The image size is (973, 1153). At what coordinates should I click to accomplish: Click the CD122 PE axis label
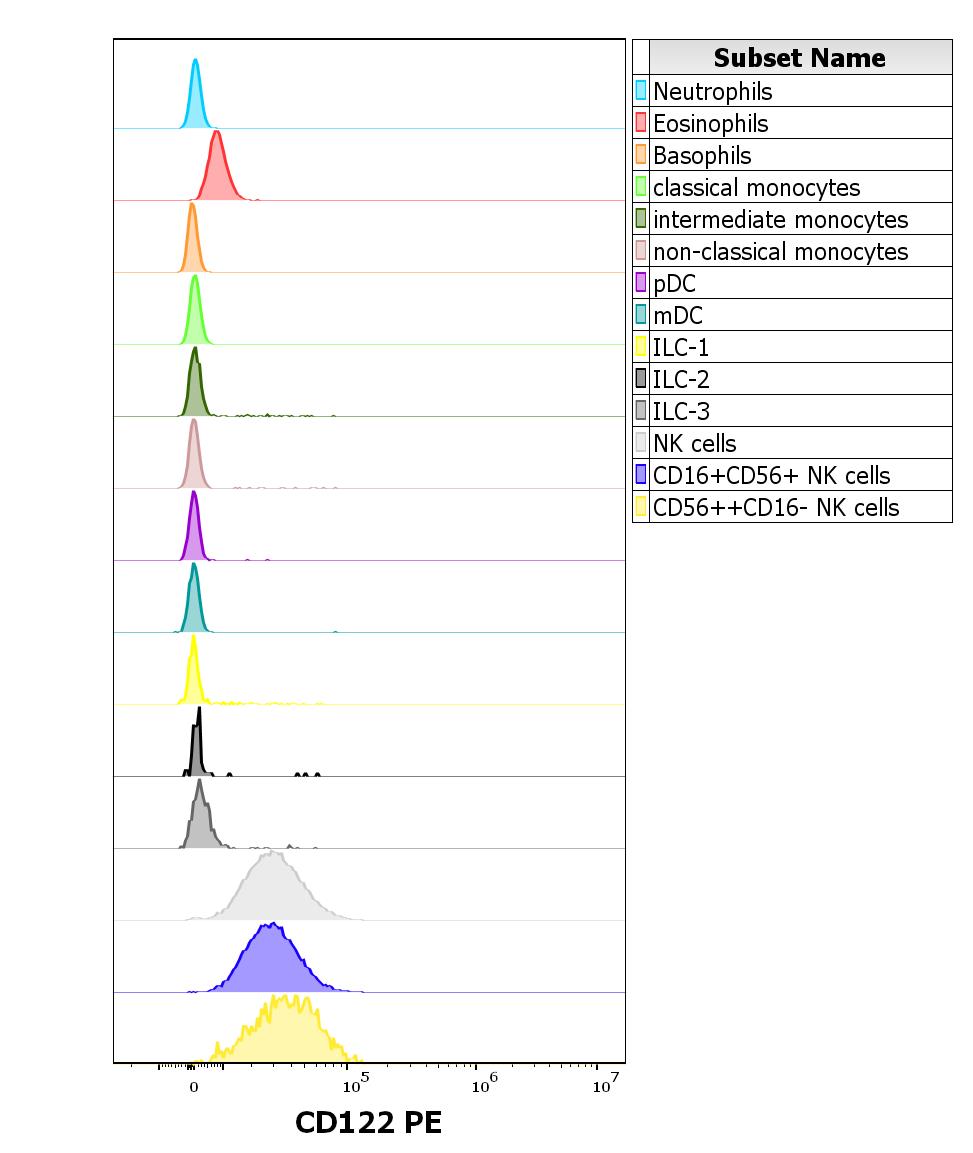[x=368, y=1123]
